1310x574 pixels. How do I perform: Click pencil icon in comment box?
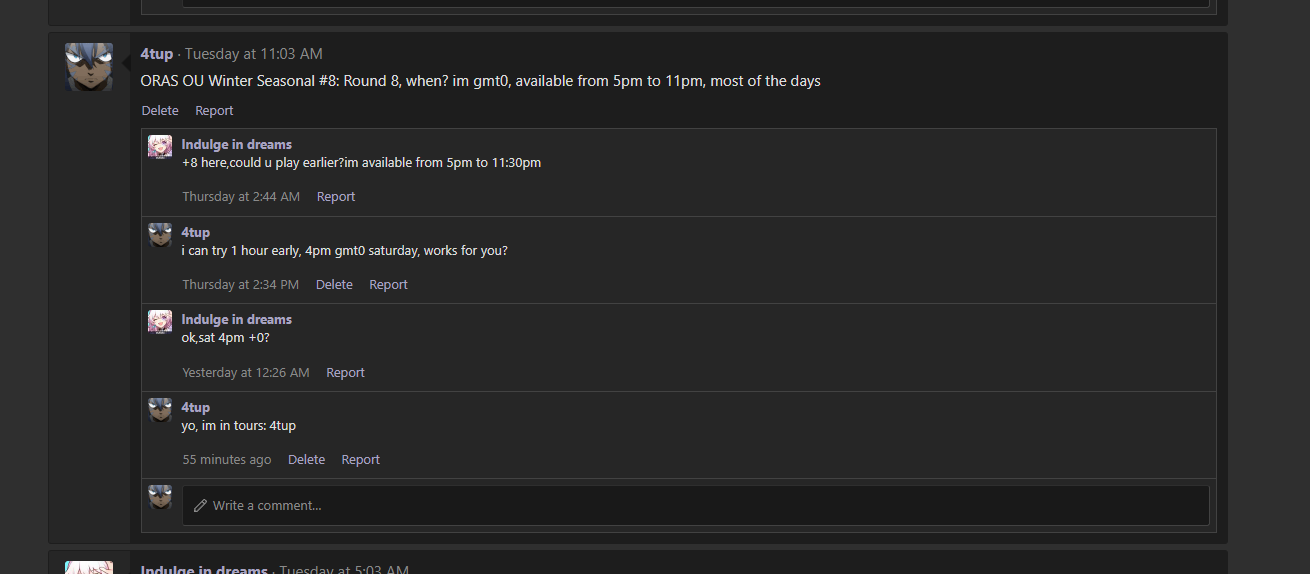201,506
